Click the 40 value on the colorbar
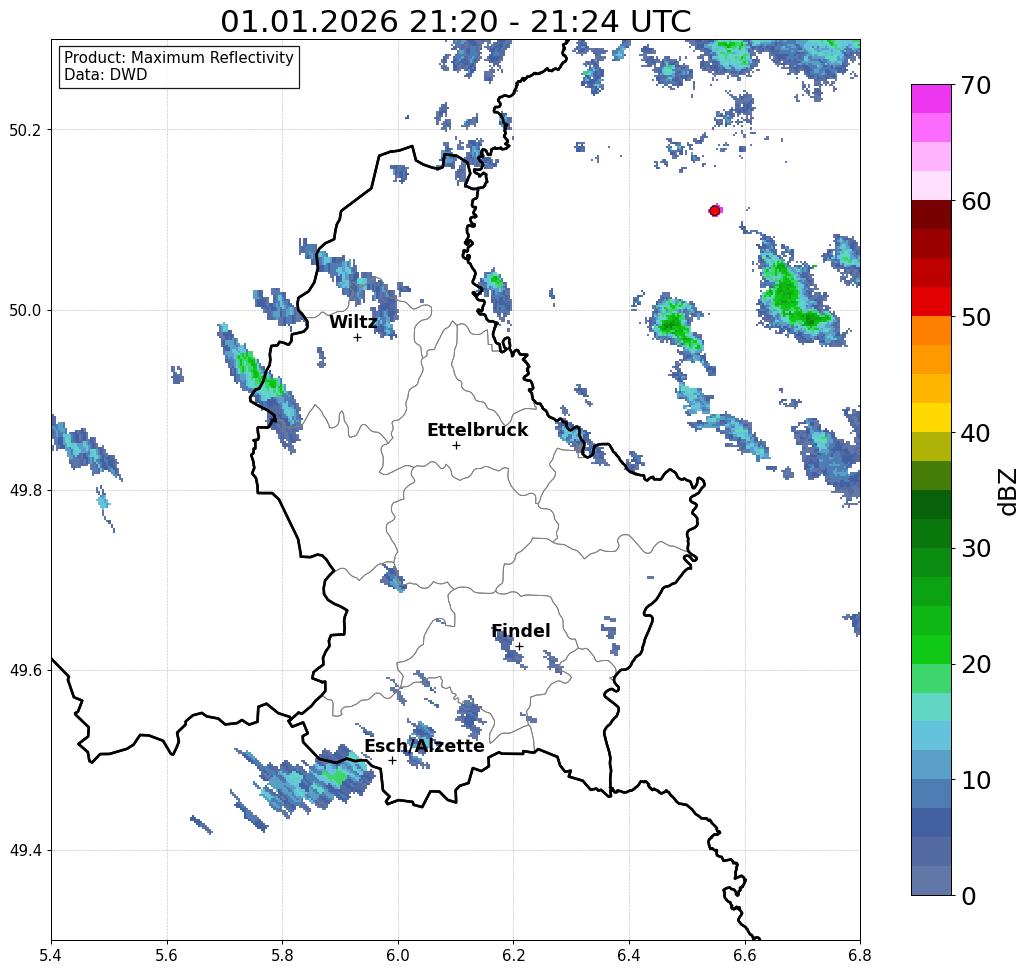Viewport: 1029px width, 973px height. [975, 433]
